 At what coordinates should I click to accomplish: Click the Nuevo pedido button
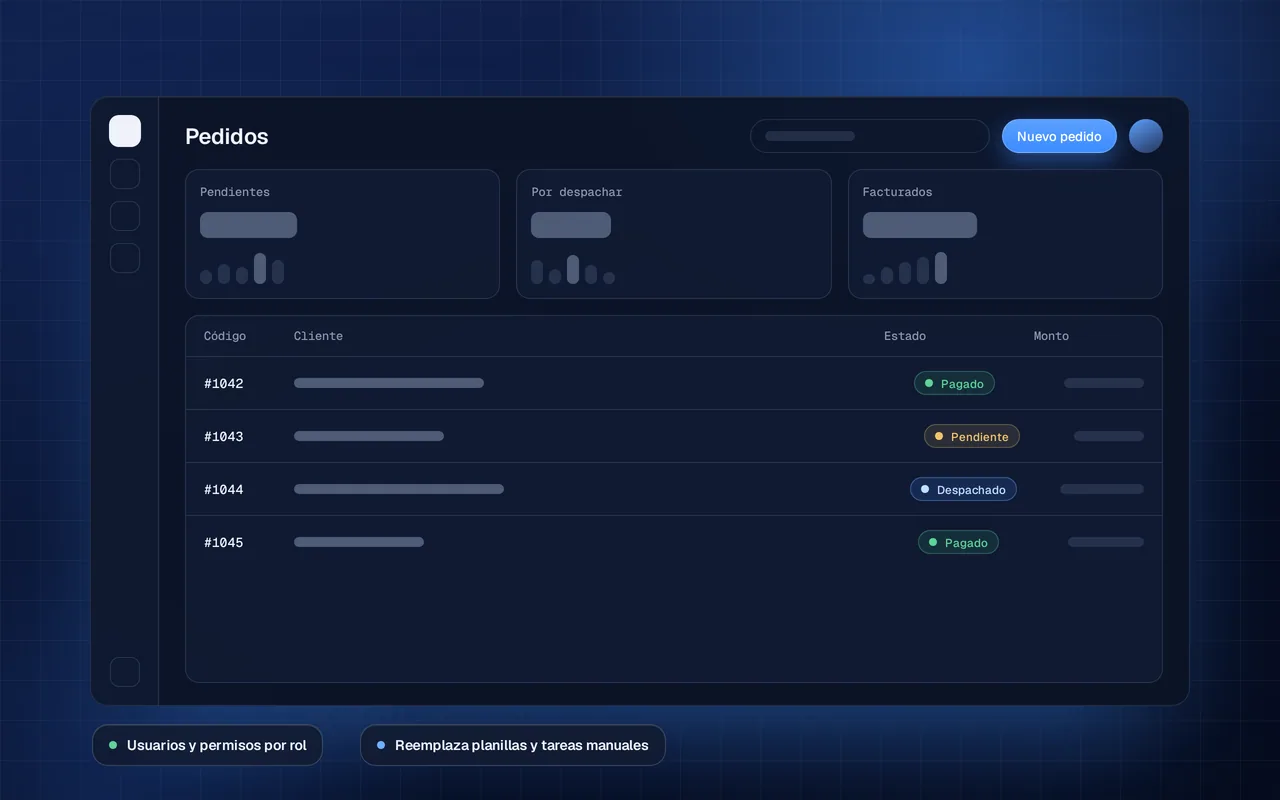pyautogui.click(x=1059, y=136)
